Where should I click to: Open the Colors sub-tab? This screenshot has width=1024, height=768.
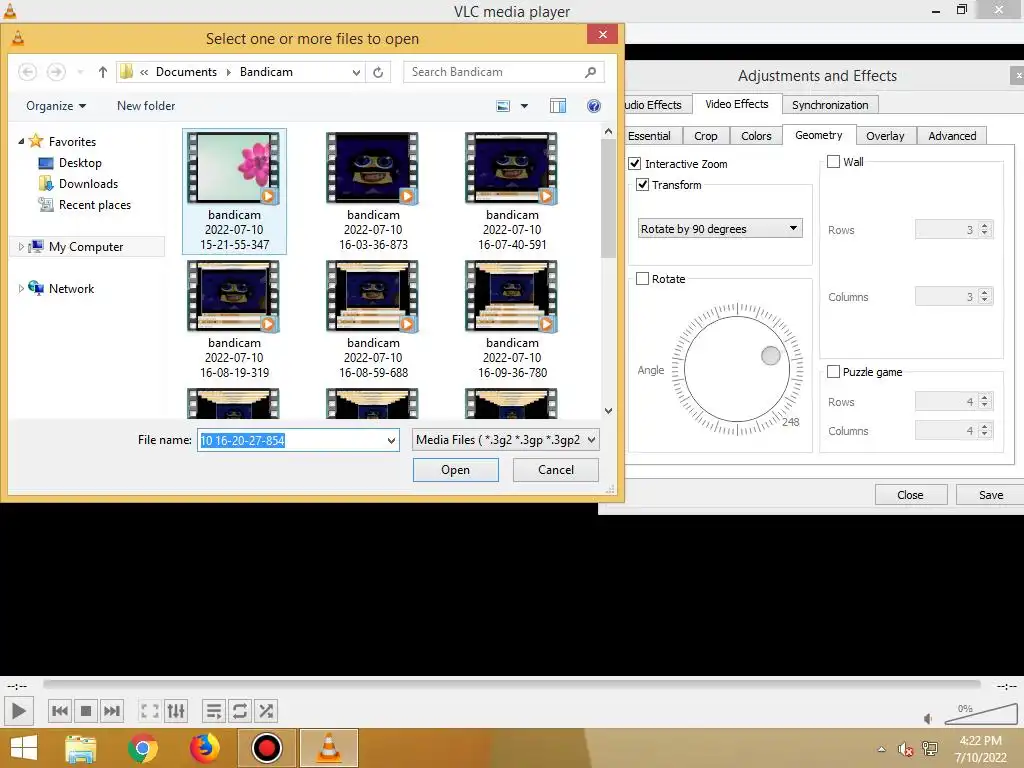[756, 136]
